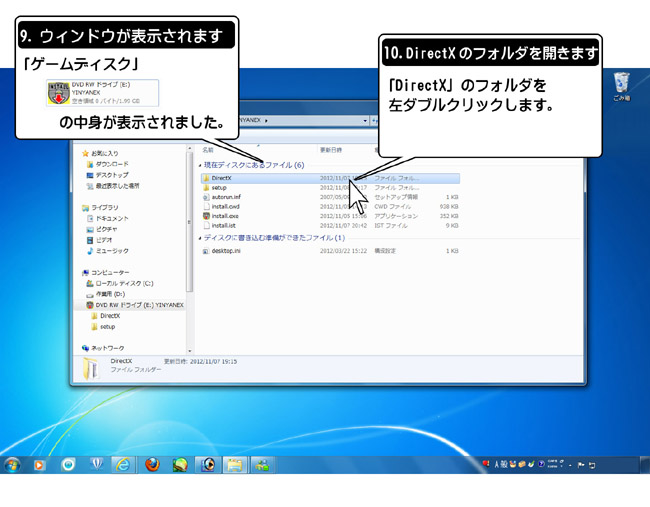Viewport: 650px width, 507px height.
Task: Sort by the 更新日時 (Date modified) column header
Action: pyautogui.click(x=331, y=150)
